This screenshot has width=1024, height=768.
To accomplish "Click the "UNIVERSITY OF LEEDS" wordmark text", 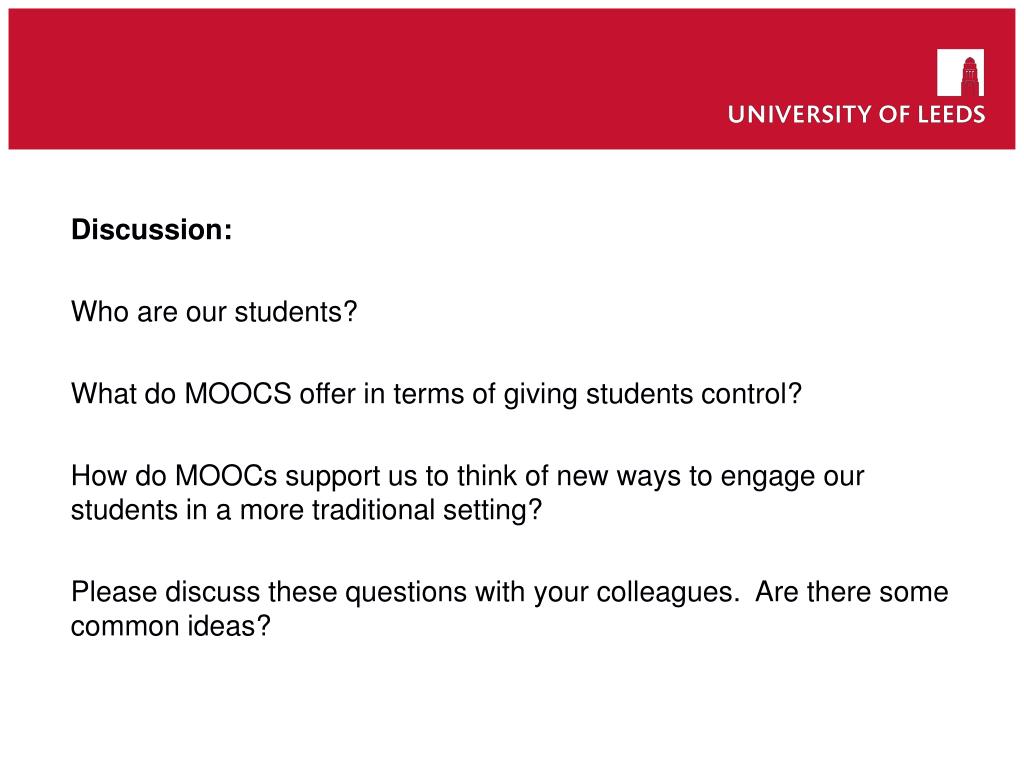I will pos(856,114).
